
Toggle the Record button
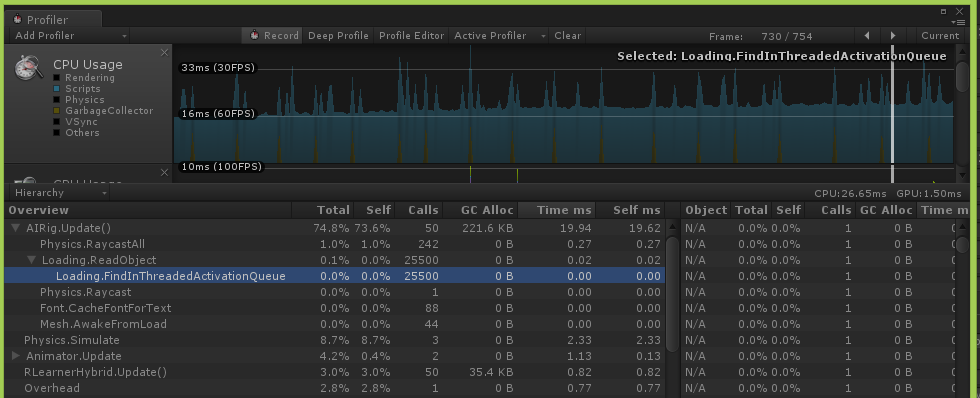[x=272, y=36]
